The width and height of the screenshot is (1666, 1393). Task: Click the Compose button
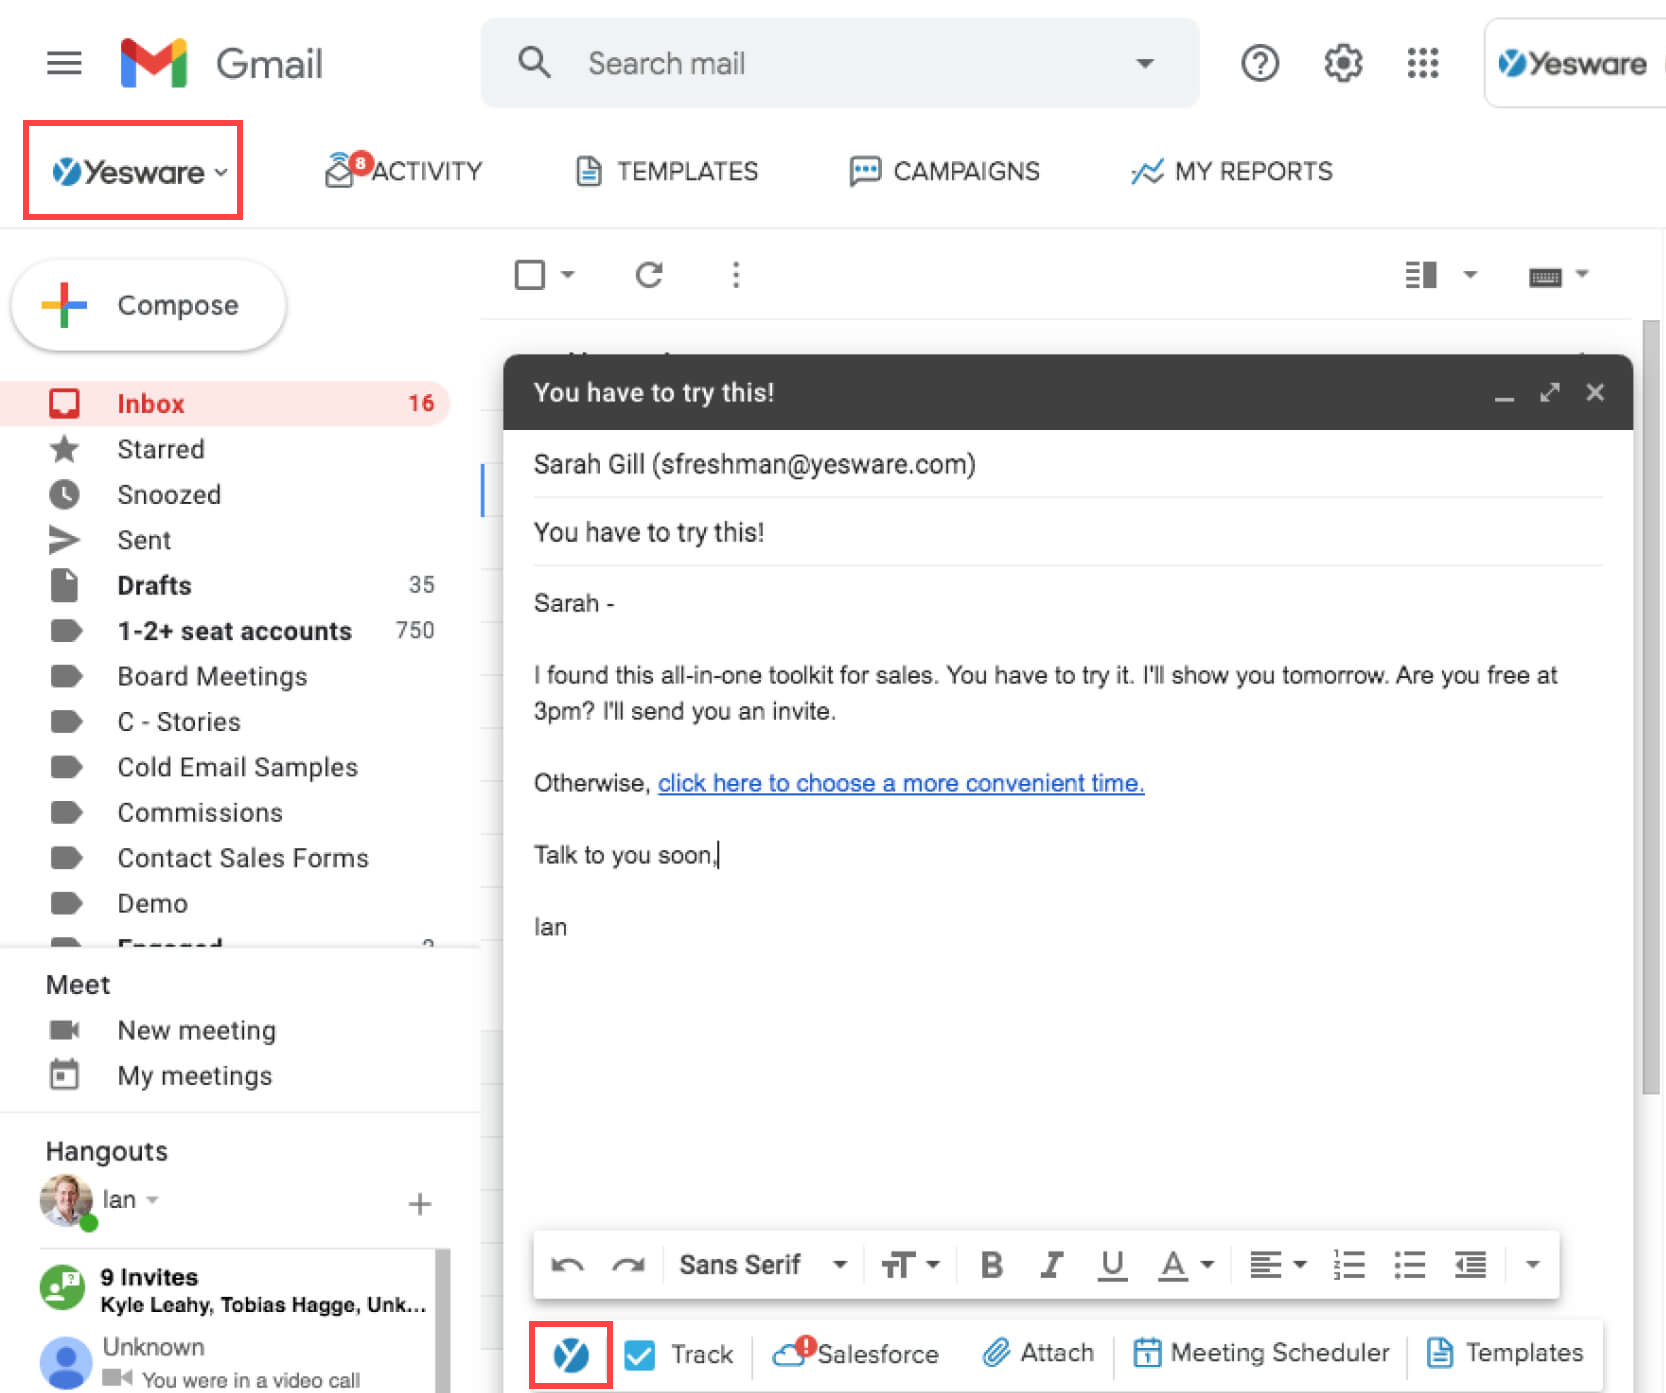click(x=149, y=305)
